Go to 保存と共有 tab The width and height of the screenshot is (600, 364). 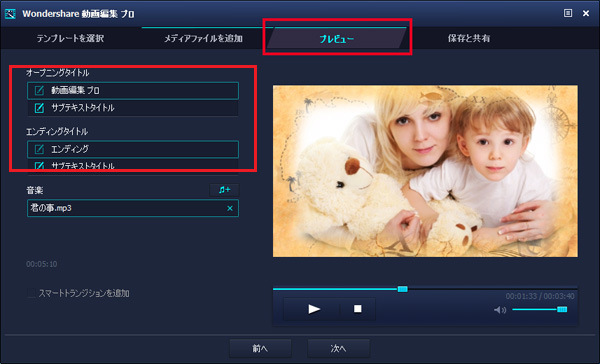[x=469, y=38]
